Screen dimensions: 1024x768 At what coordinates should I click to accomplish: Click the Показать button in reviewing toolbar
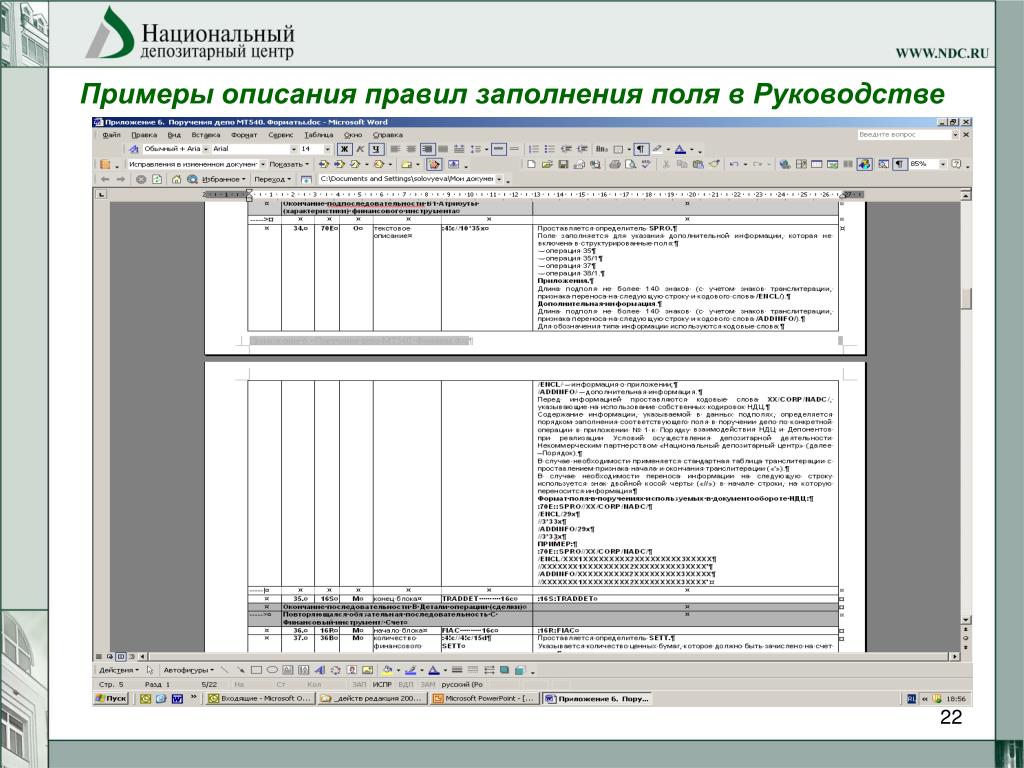click(290, 164)
